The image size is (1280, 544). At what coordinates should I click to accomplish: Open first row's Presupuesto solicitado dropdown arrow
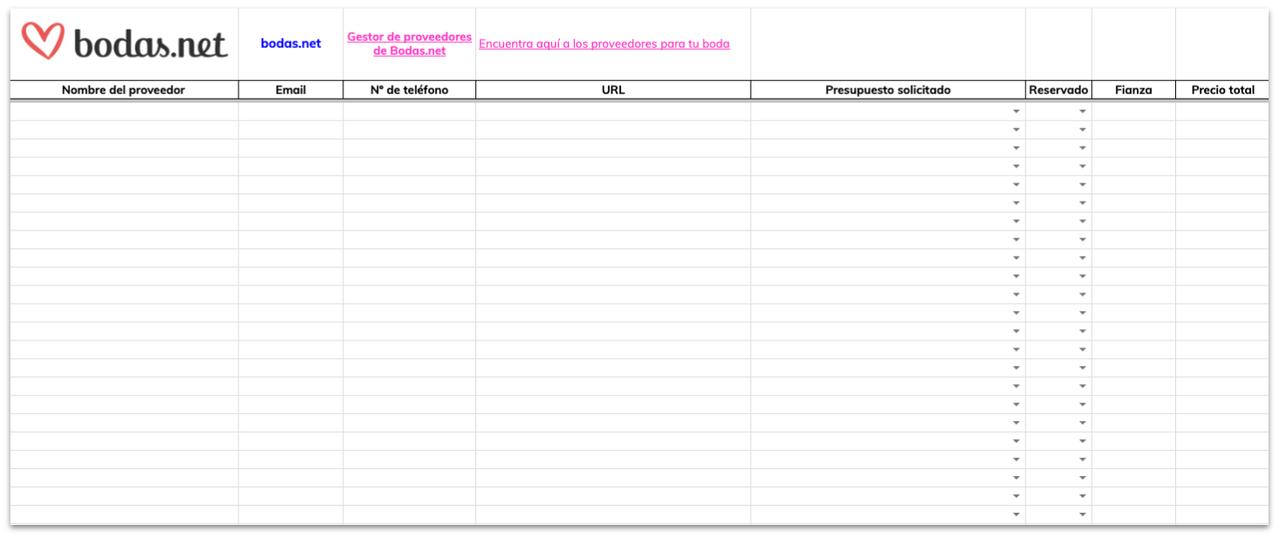(1016, 111)
